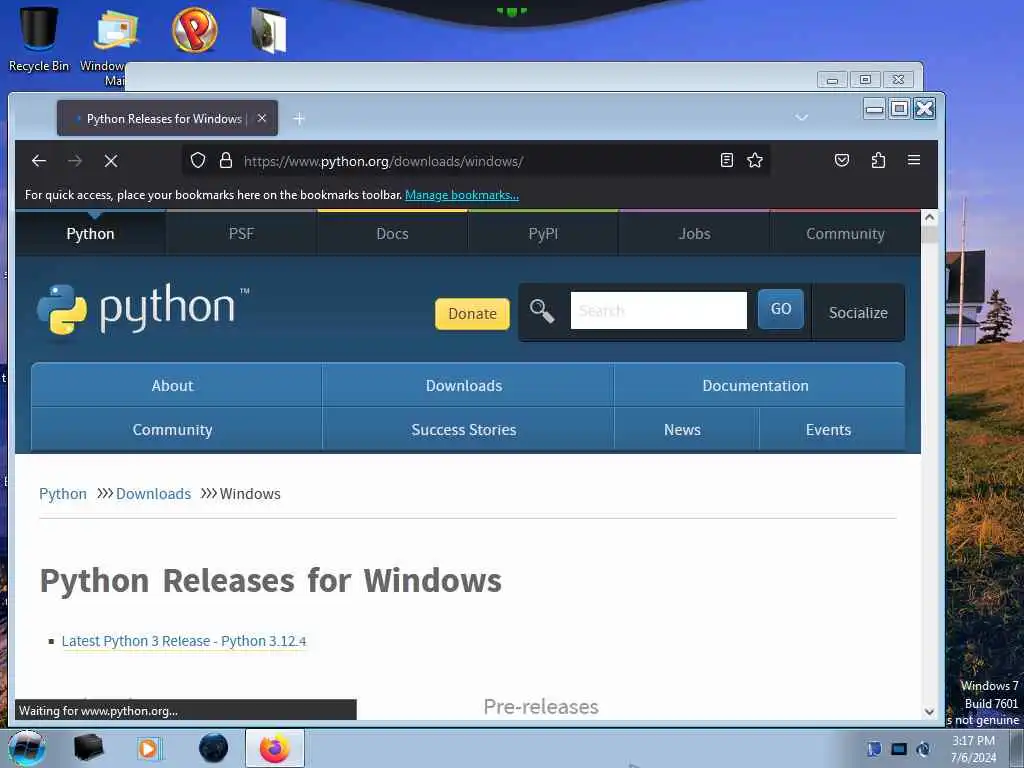This screenshot has width=1024, height=768.
Task: Toggle reader view icon in address bar
Action: pos(727,160)
